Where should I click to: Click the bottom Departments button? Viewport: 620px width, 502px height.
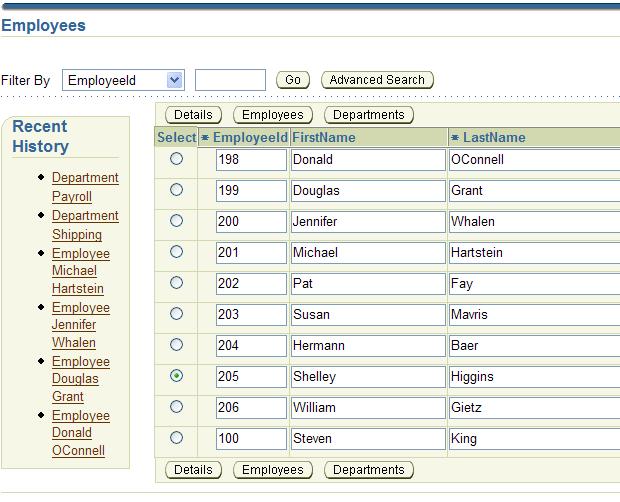369,470
